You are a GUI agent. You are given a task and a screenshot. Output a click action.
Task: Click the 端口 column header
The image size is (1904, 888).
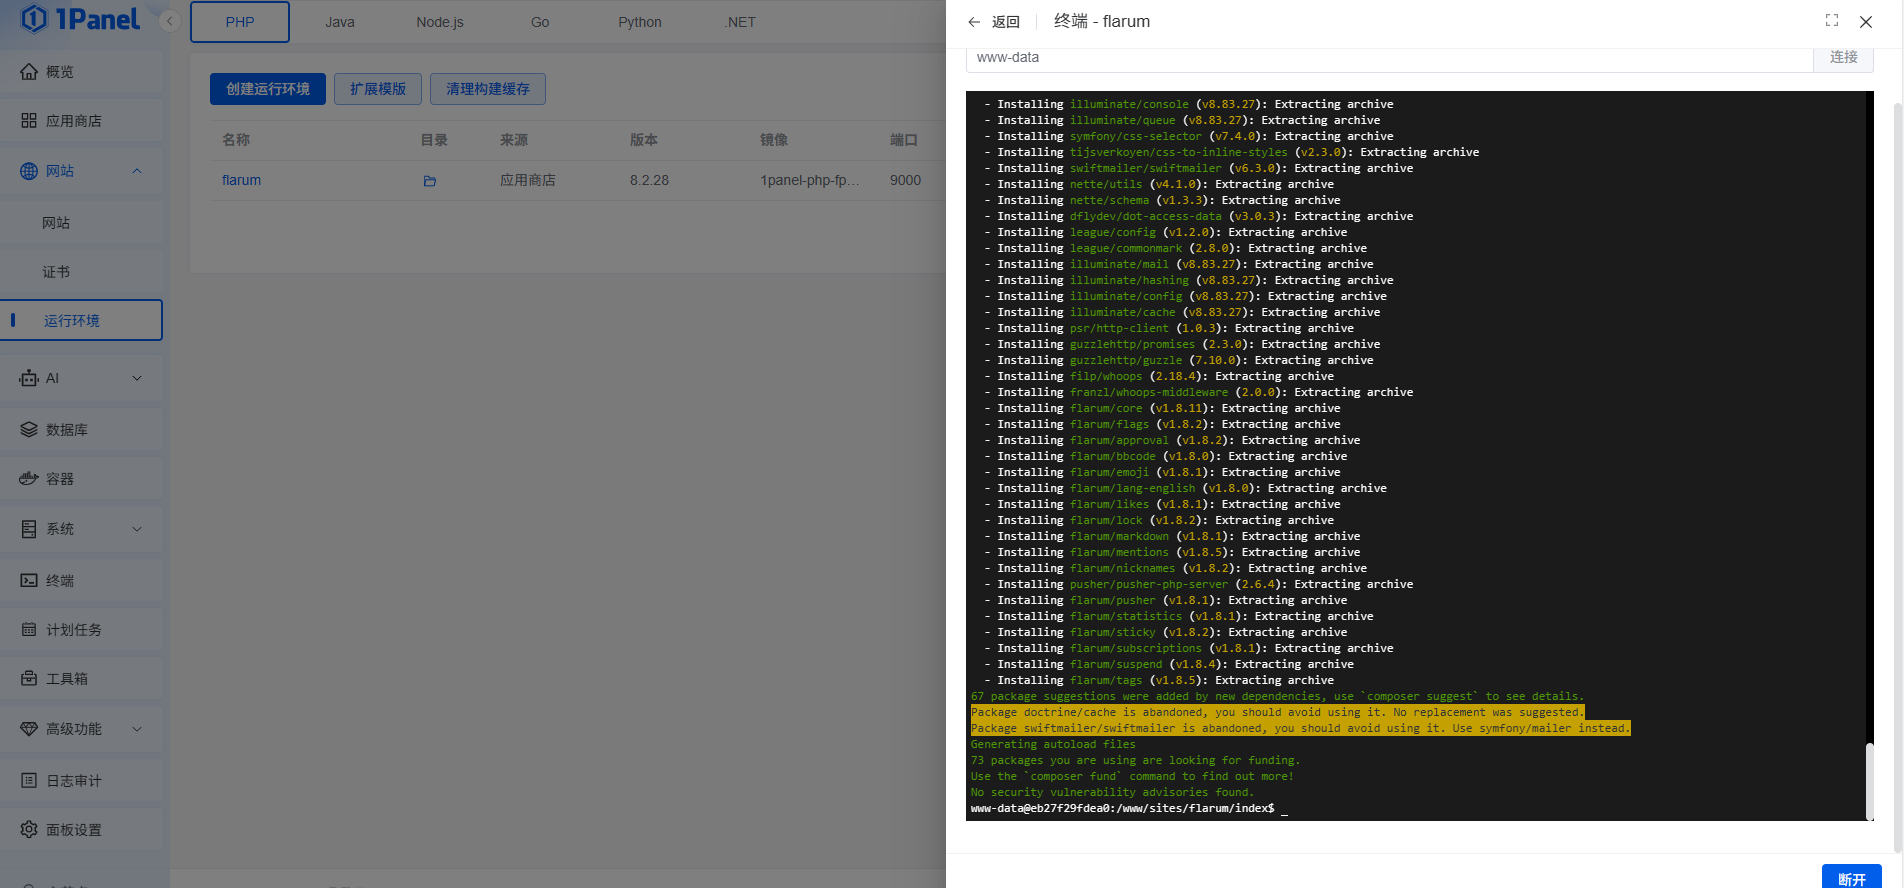[904, 140]
